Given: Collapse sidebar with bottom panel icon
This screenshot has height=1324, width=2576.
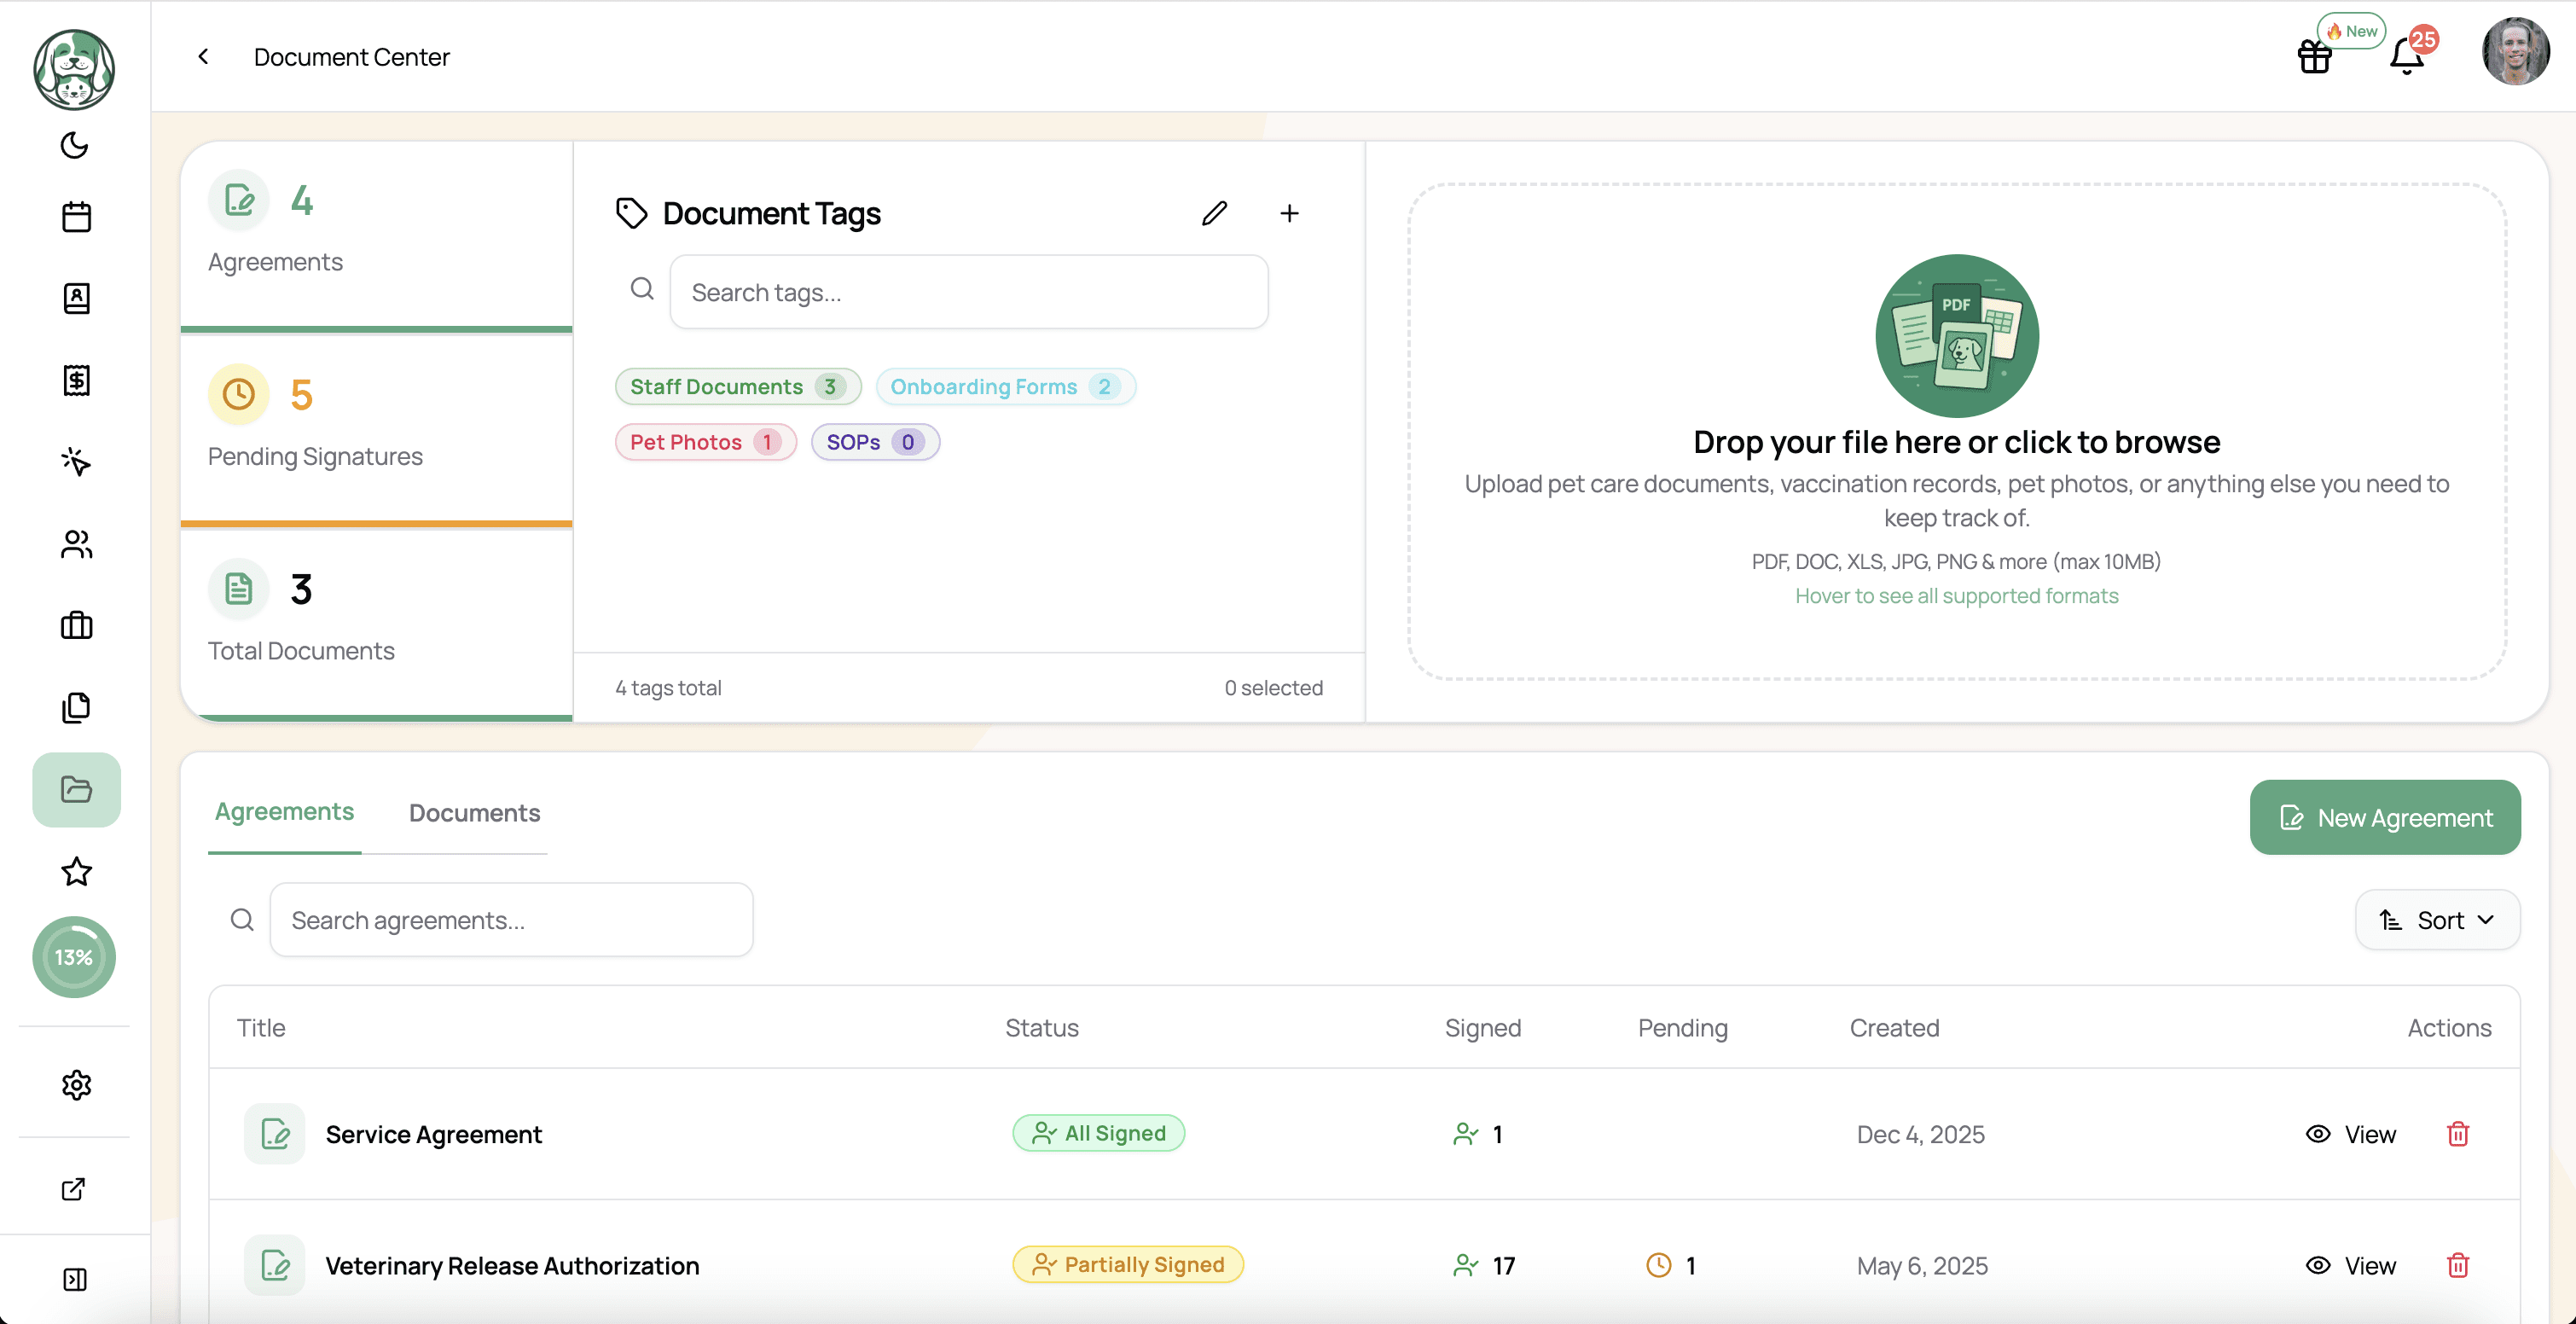Looking at the screenshot, I should coord(75,1279).
